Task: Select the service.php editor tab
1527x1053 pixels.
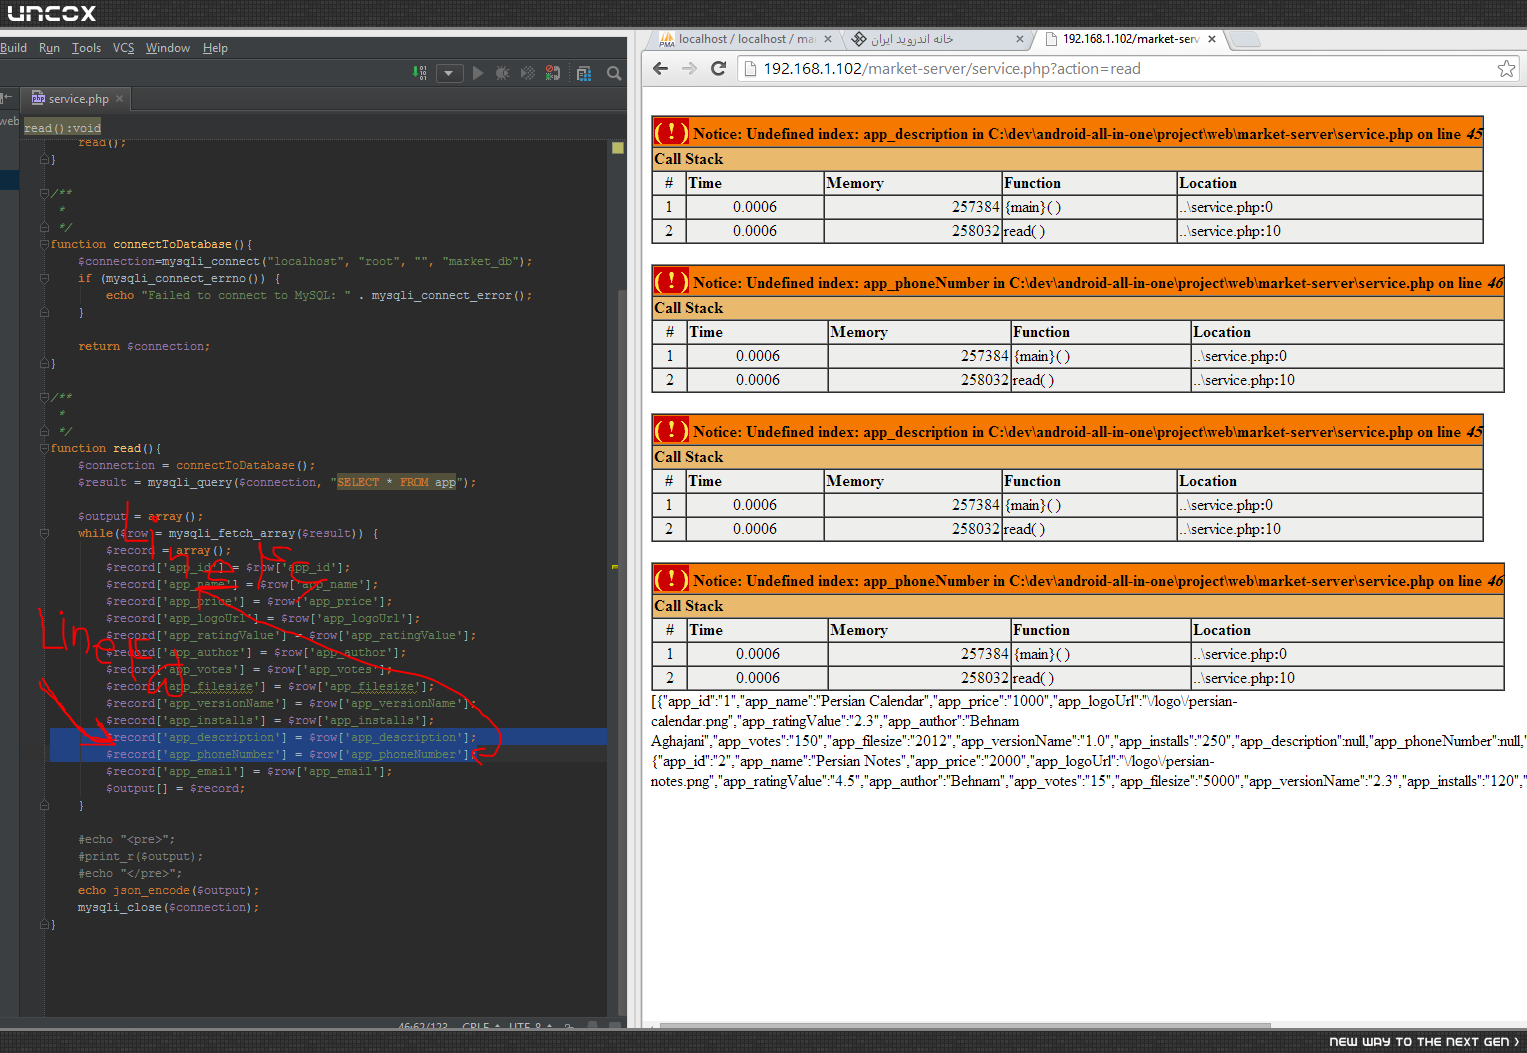Action: 78,98
